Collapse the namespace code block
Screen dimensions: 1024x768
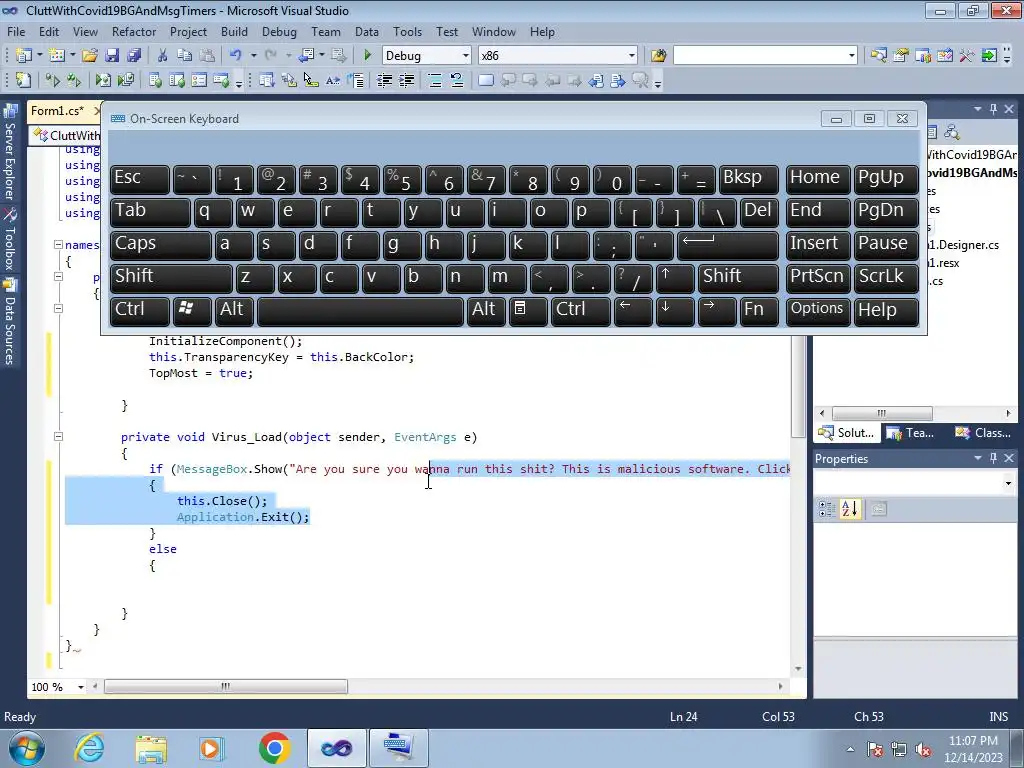(58, 245)
